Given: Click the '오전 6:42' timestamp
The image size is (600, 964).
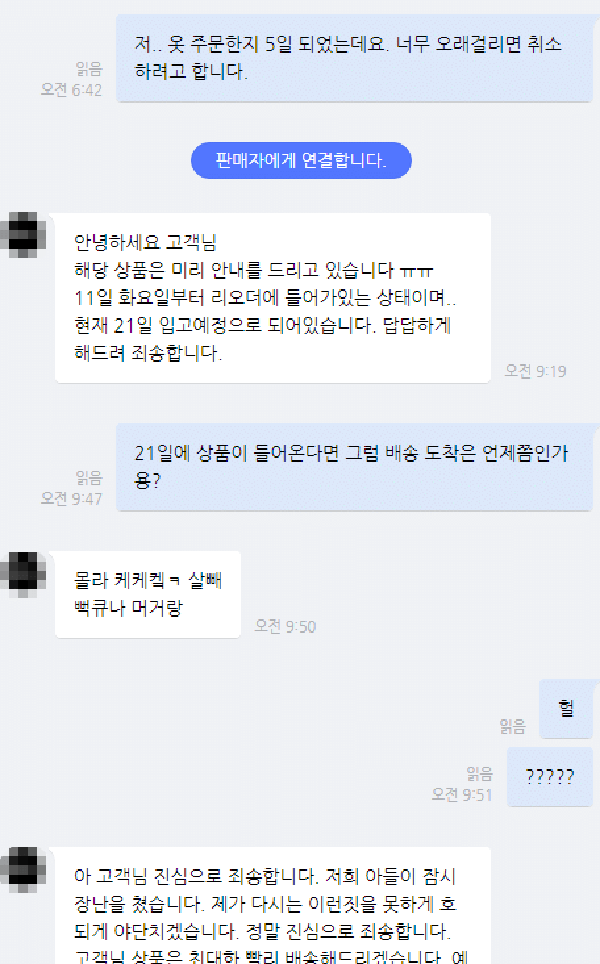Looking at the screenshot, I should tap(71, 90).
